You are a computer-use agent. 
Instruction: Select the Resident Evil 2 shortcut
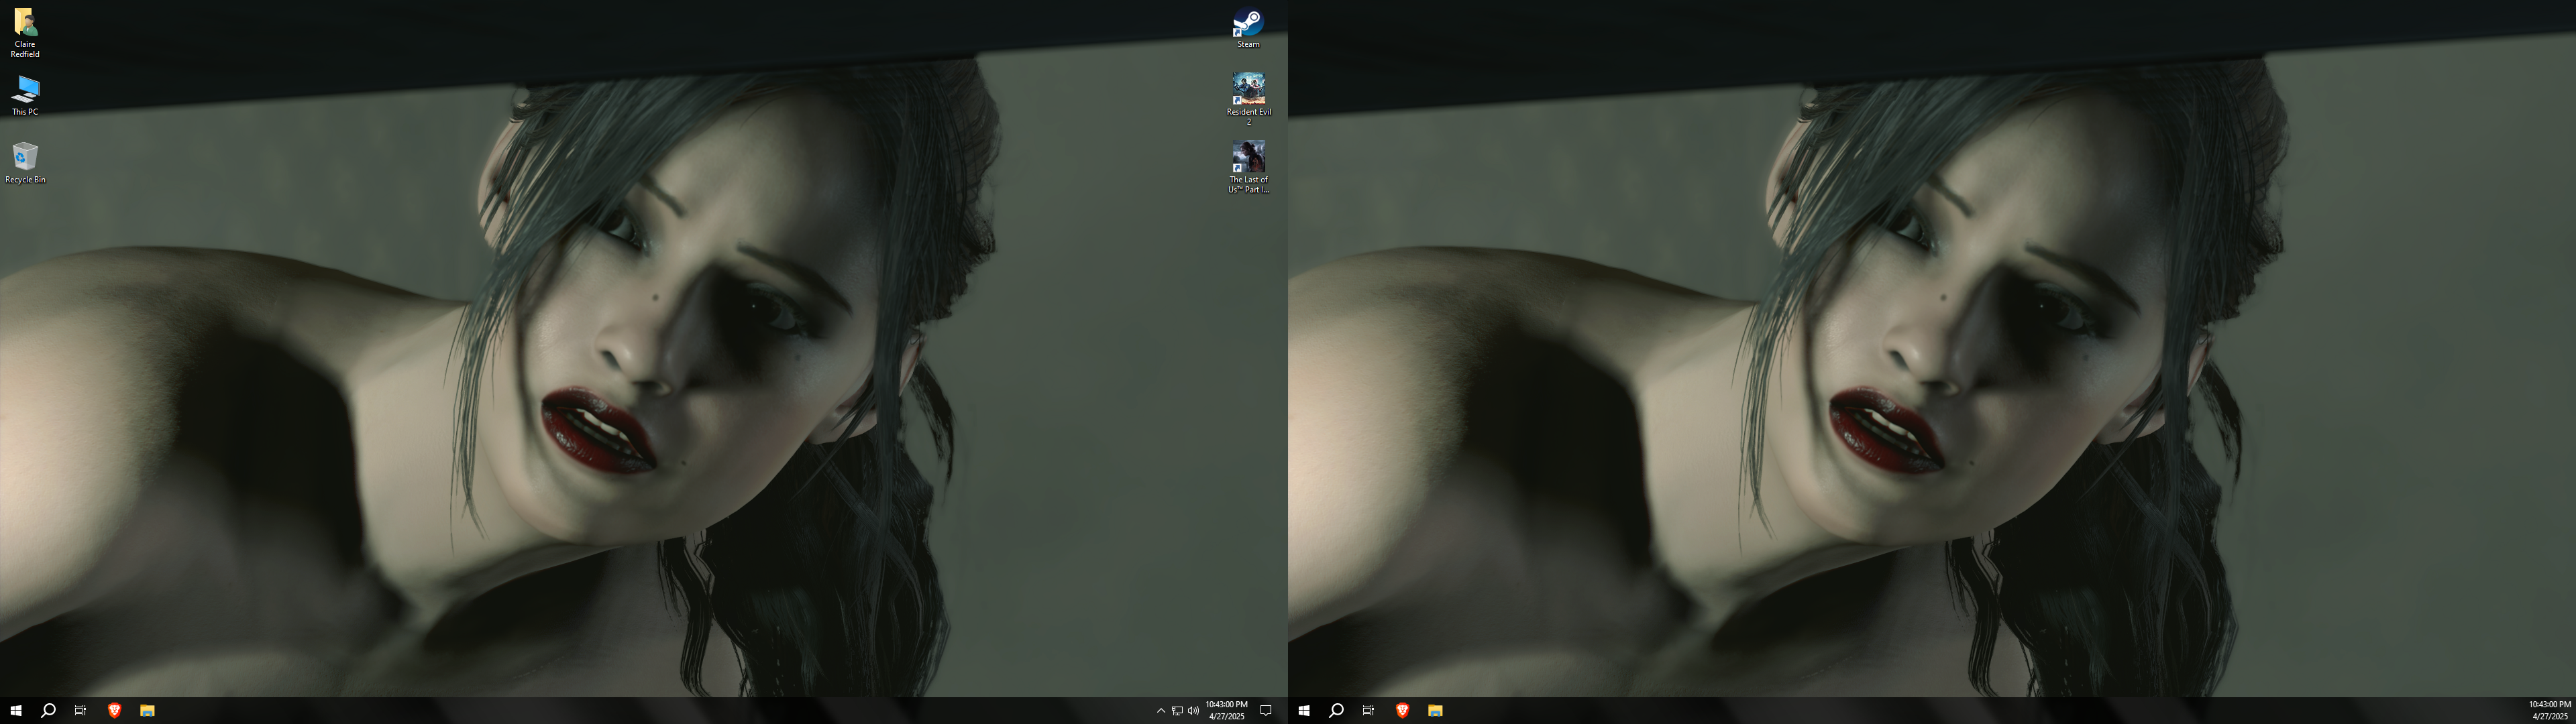point(1248,99)
